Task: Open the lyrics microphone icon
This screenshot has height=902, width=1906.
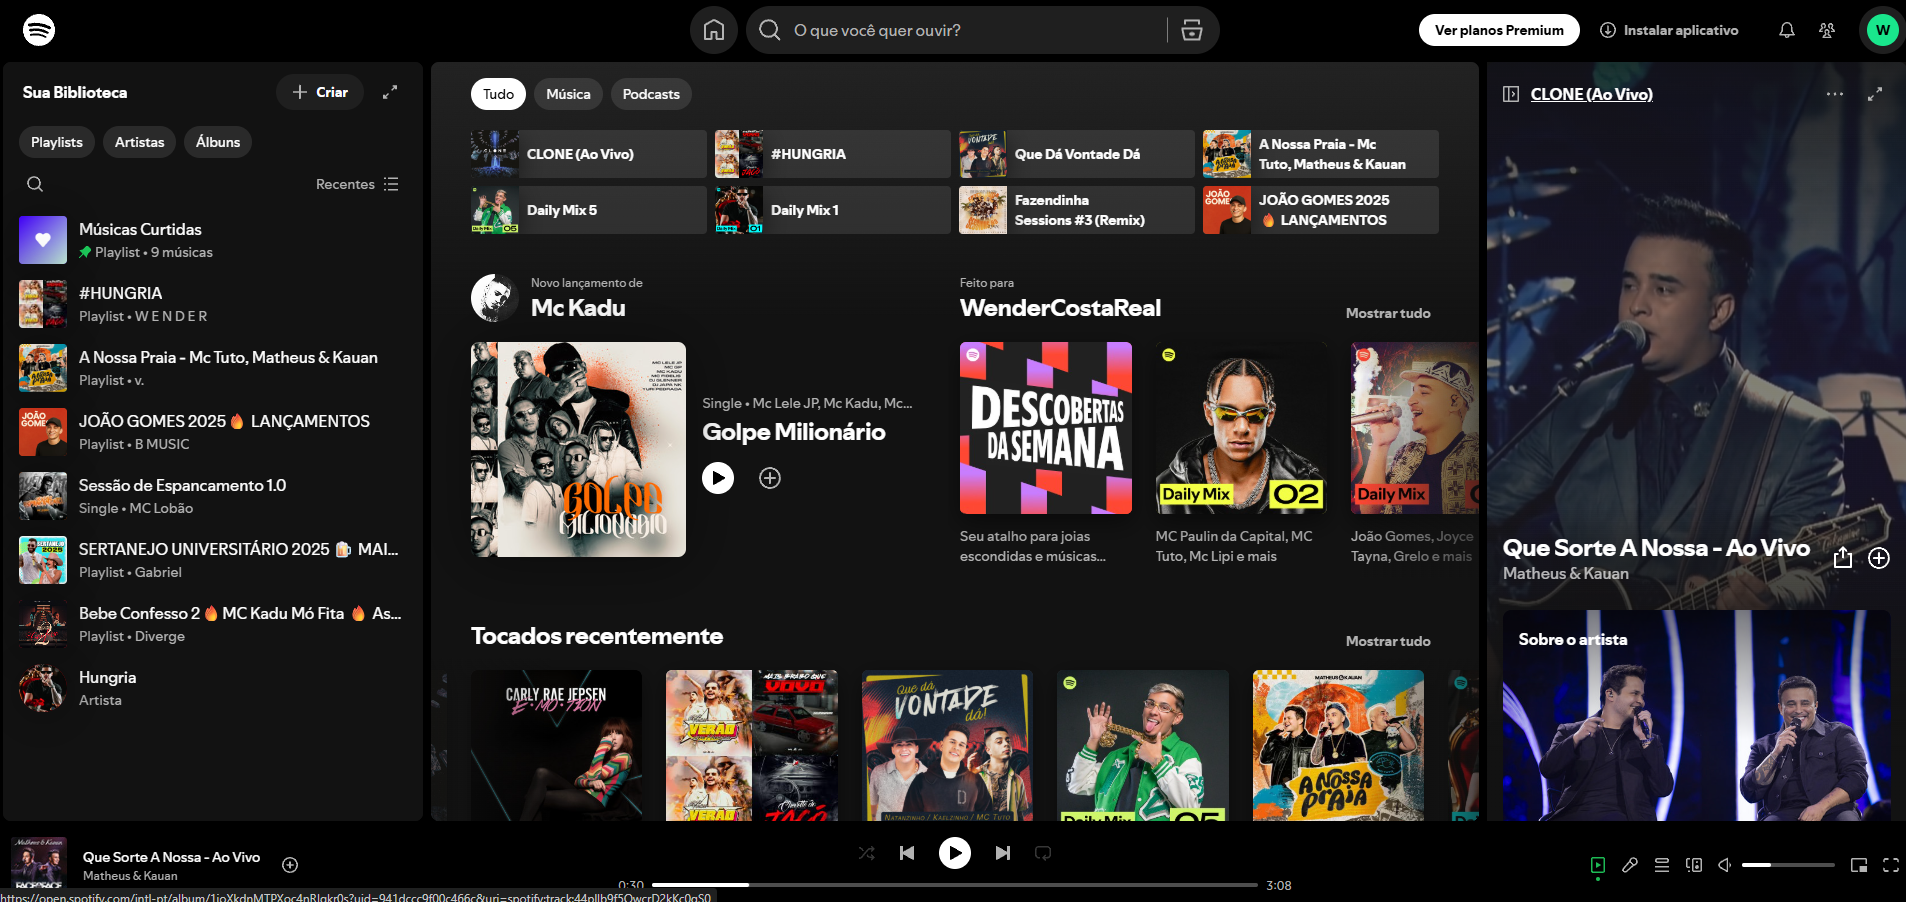Action: [x=1630, y=865]
